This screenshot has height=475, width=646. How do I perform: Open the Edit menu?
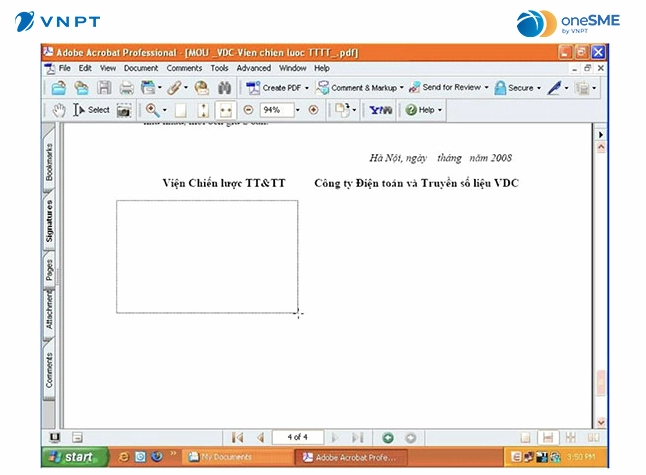pyautogui.click(x=85, y=68)
